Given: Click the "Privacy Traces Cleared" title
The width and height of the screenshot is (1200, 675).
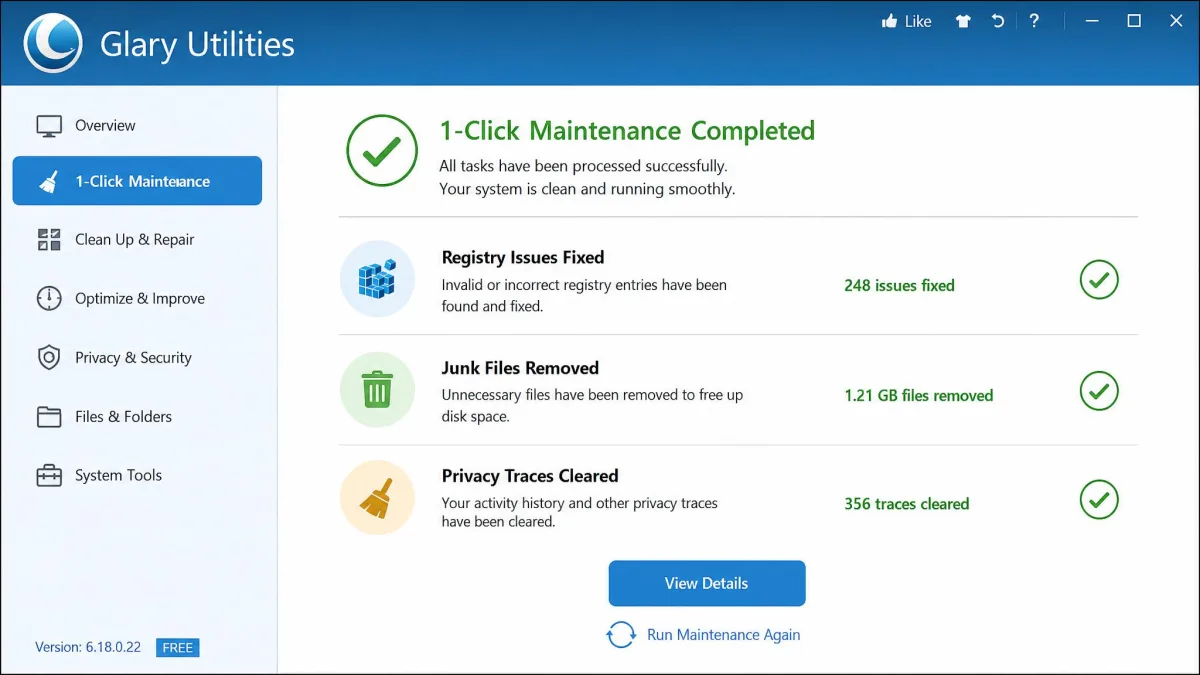Looking at the screenshot, I should 530,476.
